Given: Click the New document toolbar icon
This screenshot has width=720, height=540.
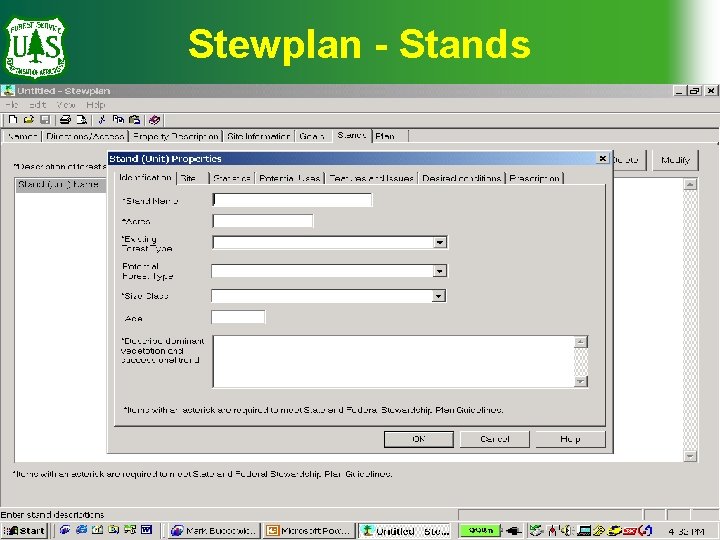Looking at the screenshot, I should (13, 120).
